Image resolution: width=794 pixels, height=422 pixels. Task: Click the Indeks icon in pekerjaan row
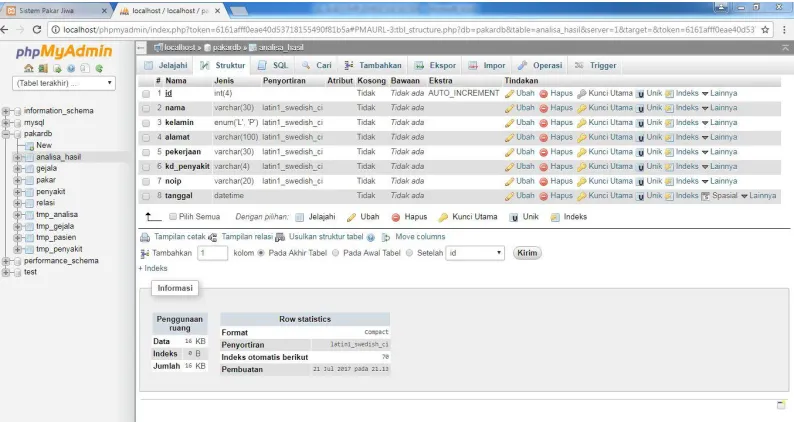coord(669,152)
